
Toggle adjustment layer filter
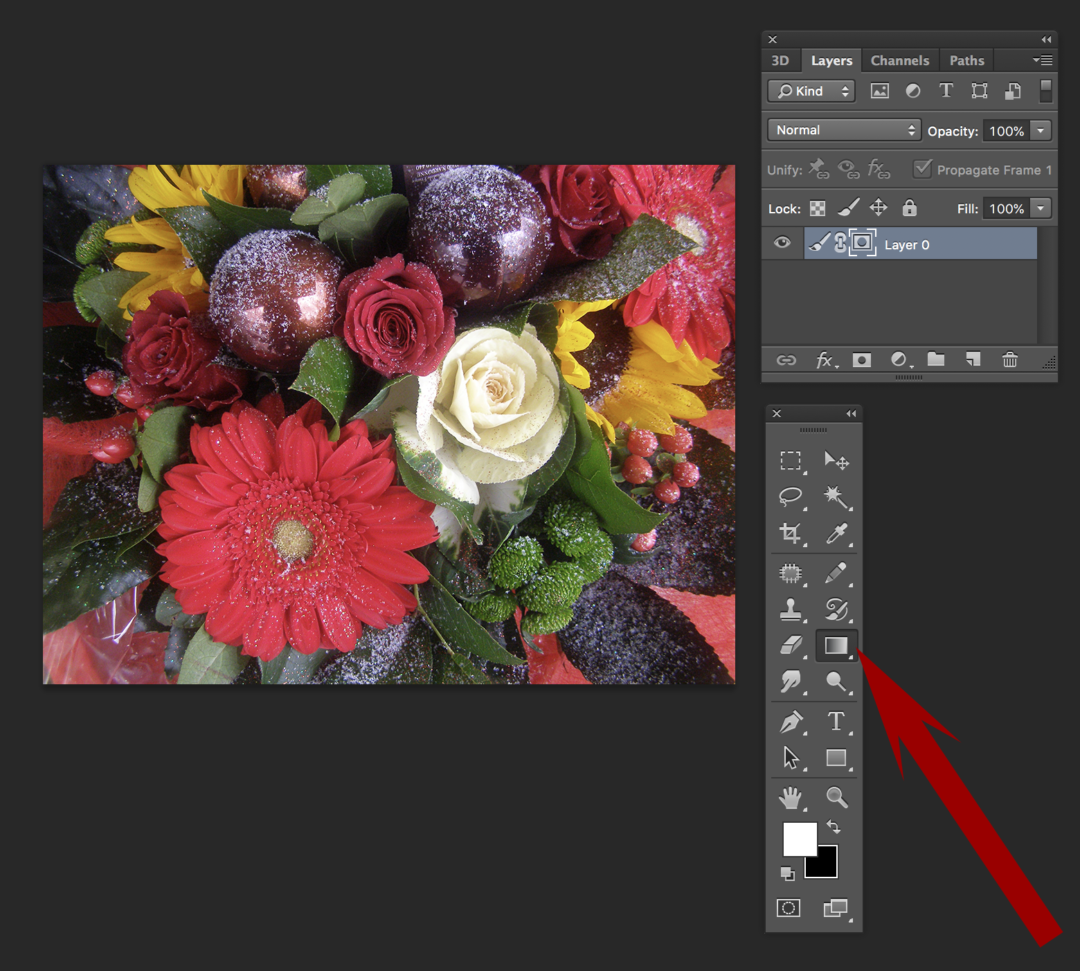click(913, 91)
